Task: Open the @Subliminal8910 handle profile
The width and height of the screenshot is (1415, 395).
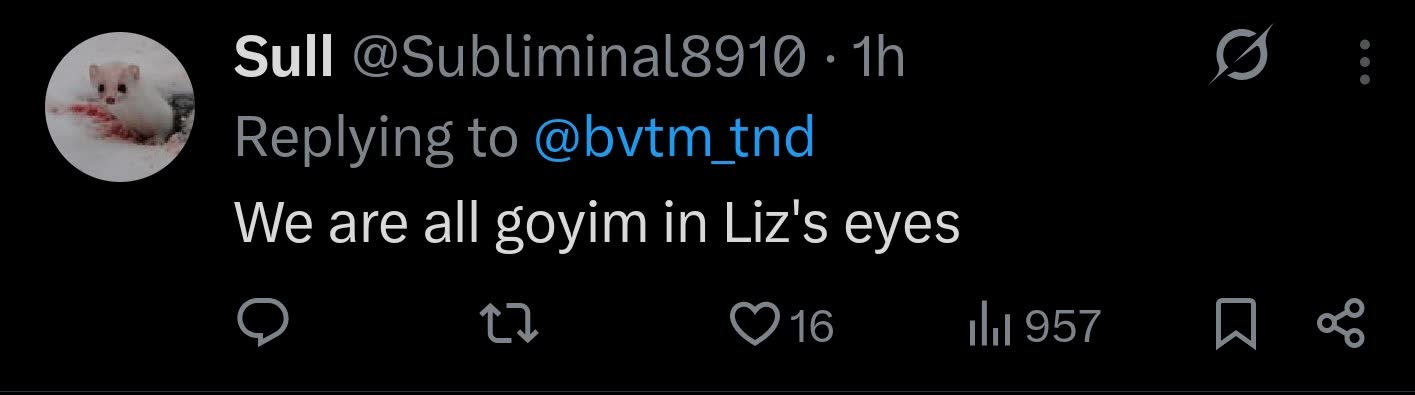Action: (x=578, y=60)
